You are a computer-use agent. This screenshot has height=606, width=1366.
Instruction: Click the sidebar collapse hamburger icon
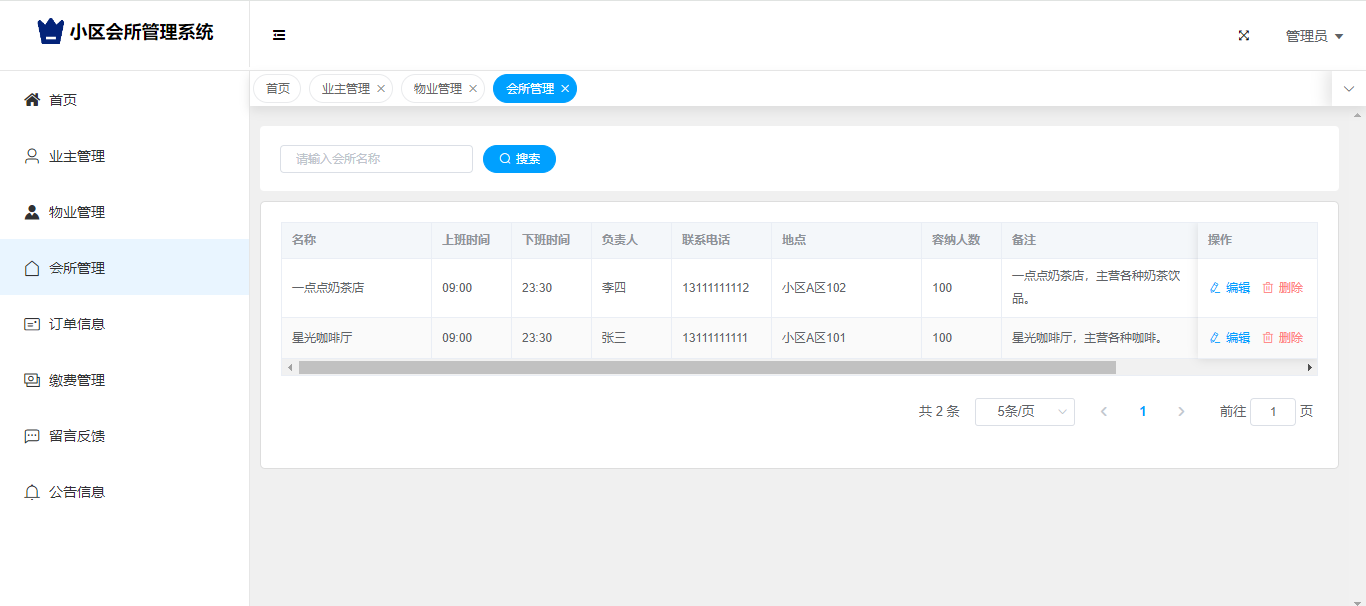pos(279,35)
